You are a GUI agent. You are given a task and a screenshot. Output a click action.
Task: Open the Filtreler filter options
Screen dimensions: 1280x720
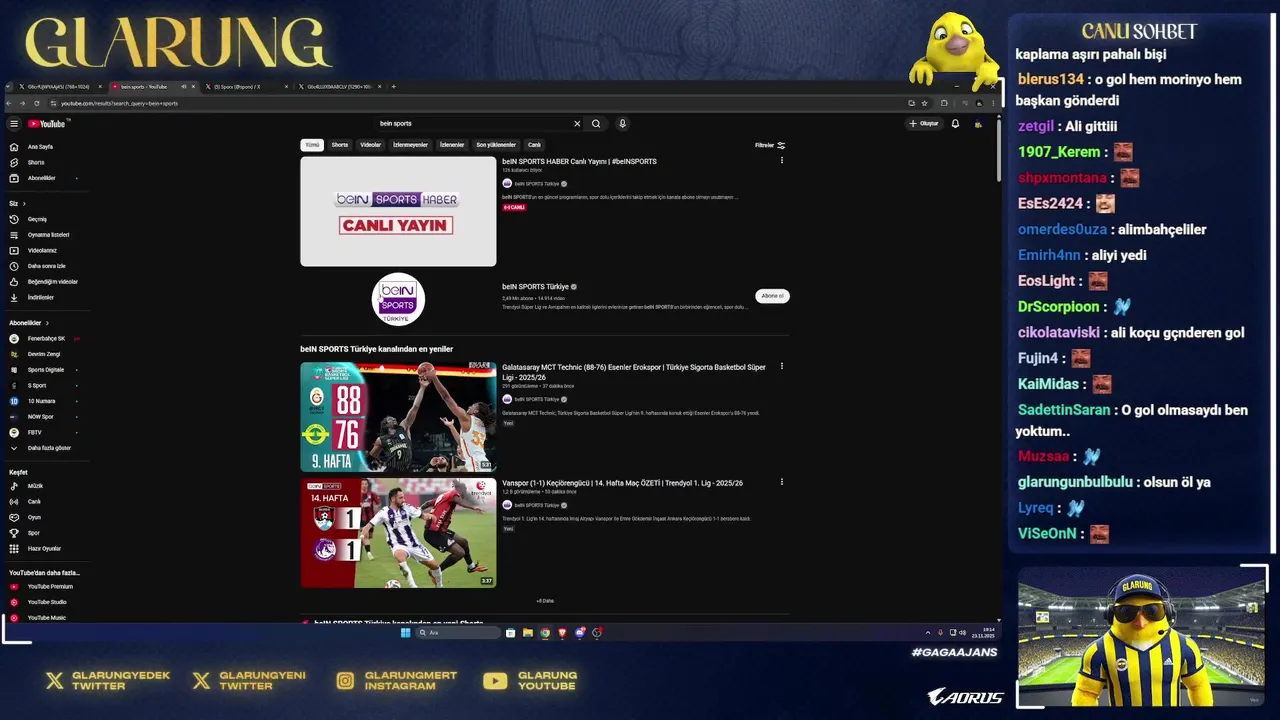point(770,145)
